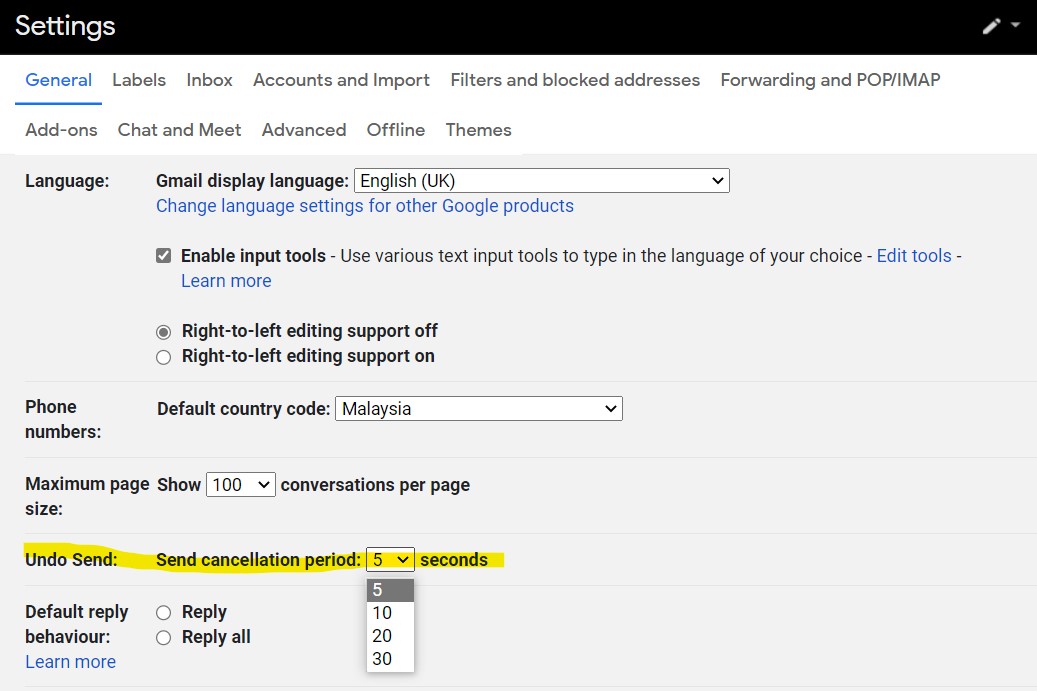This screenshot has height=691, width=1037.
Task: Open the arrow next to pencil icon
Action: click(x=1016, y=25)
